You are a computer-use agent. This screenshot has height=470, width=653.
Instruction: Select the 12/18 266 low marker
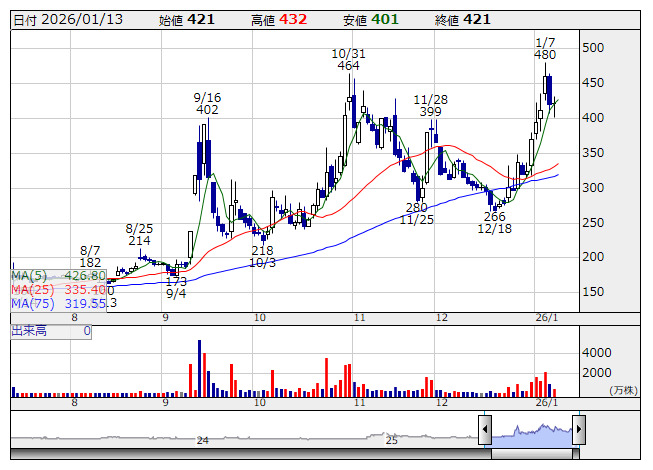click(494, 222)
